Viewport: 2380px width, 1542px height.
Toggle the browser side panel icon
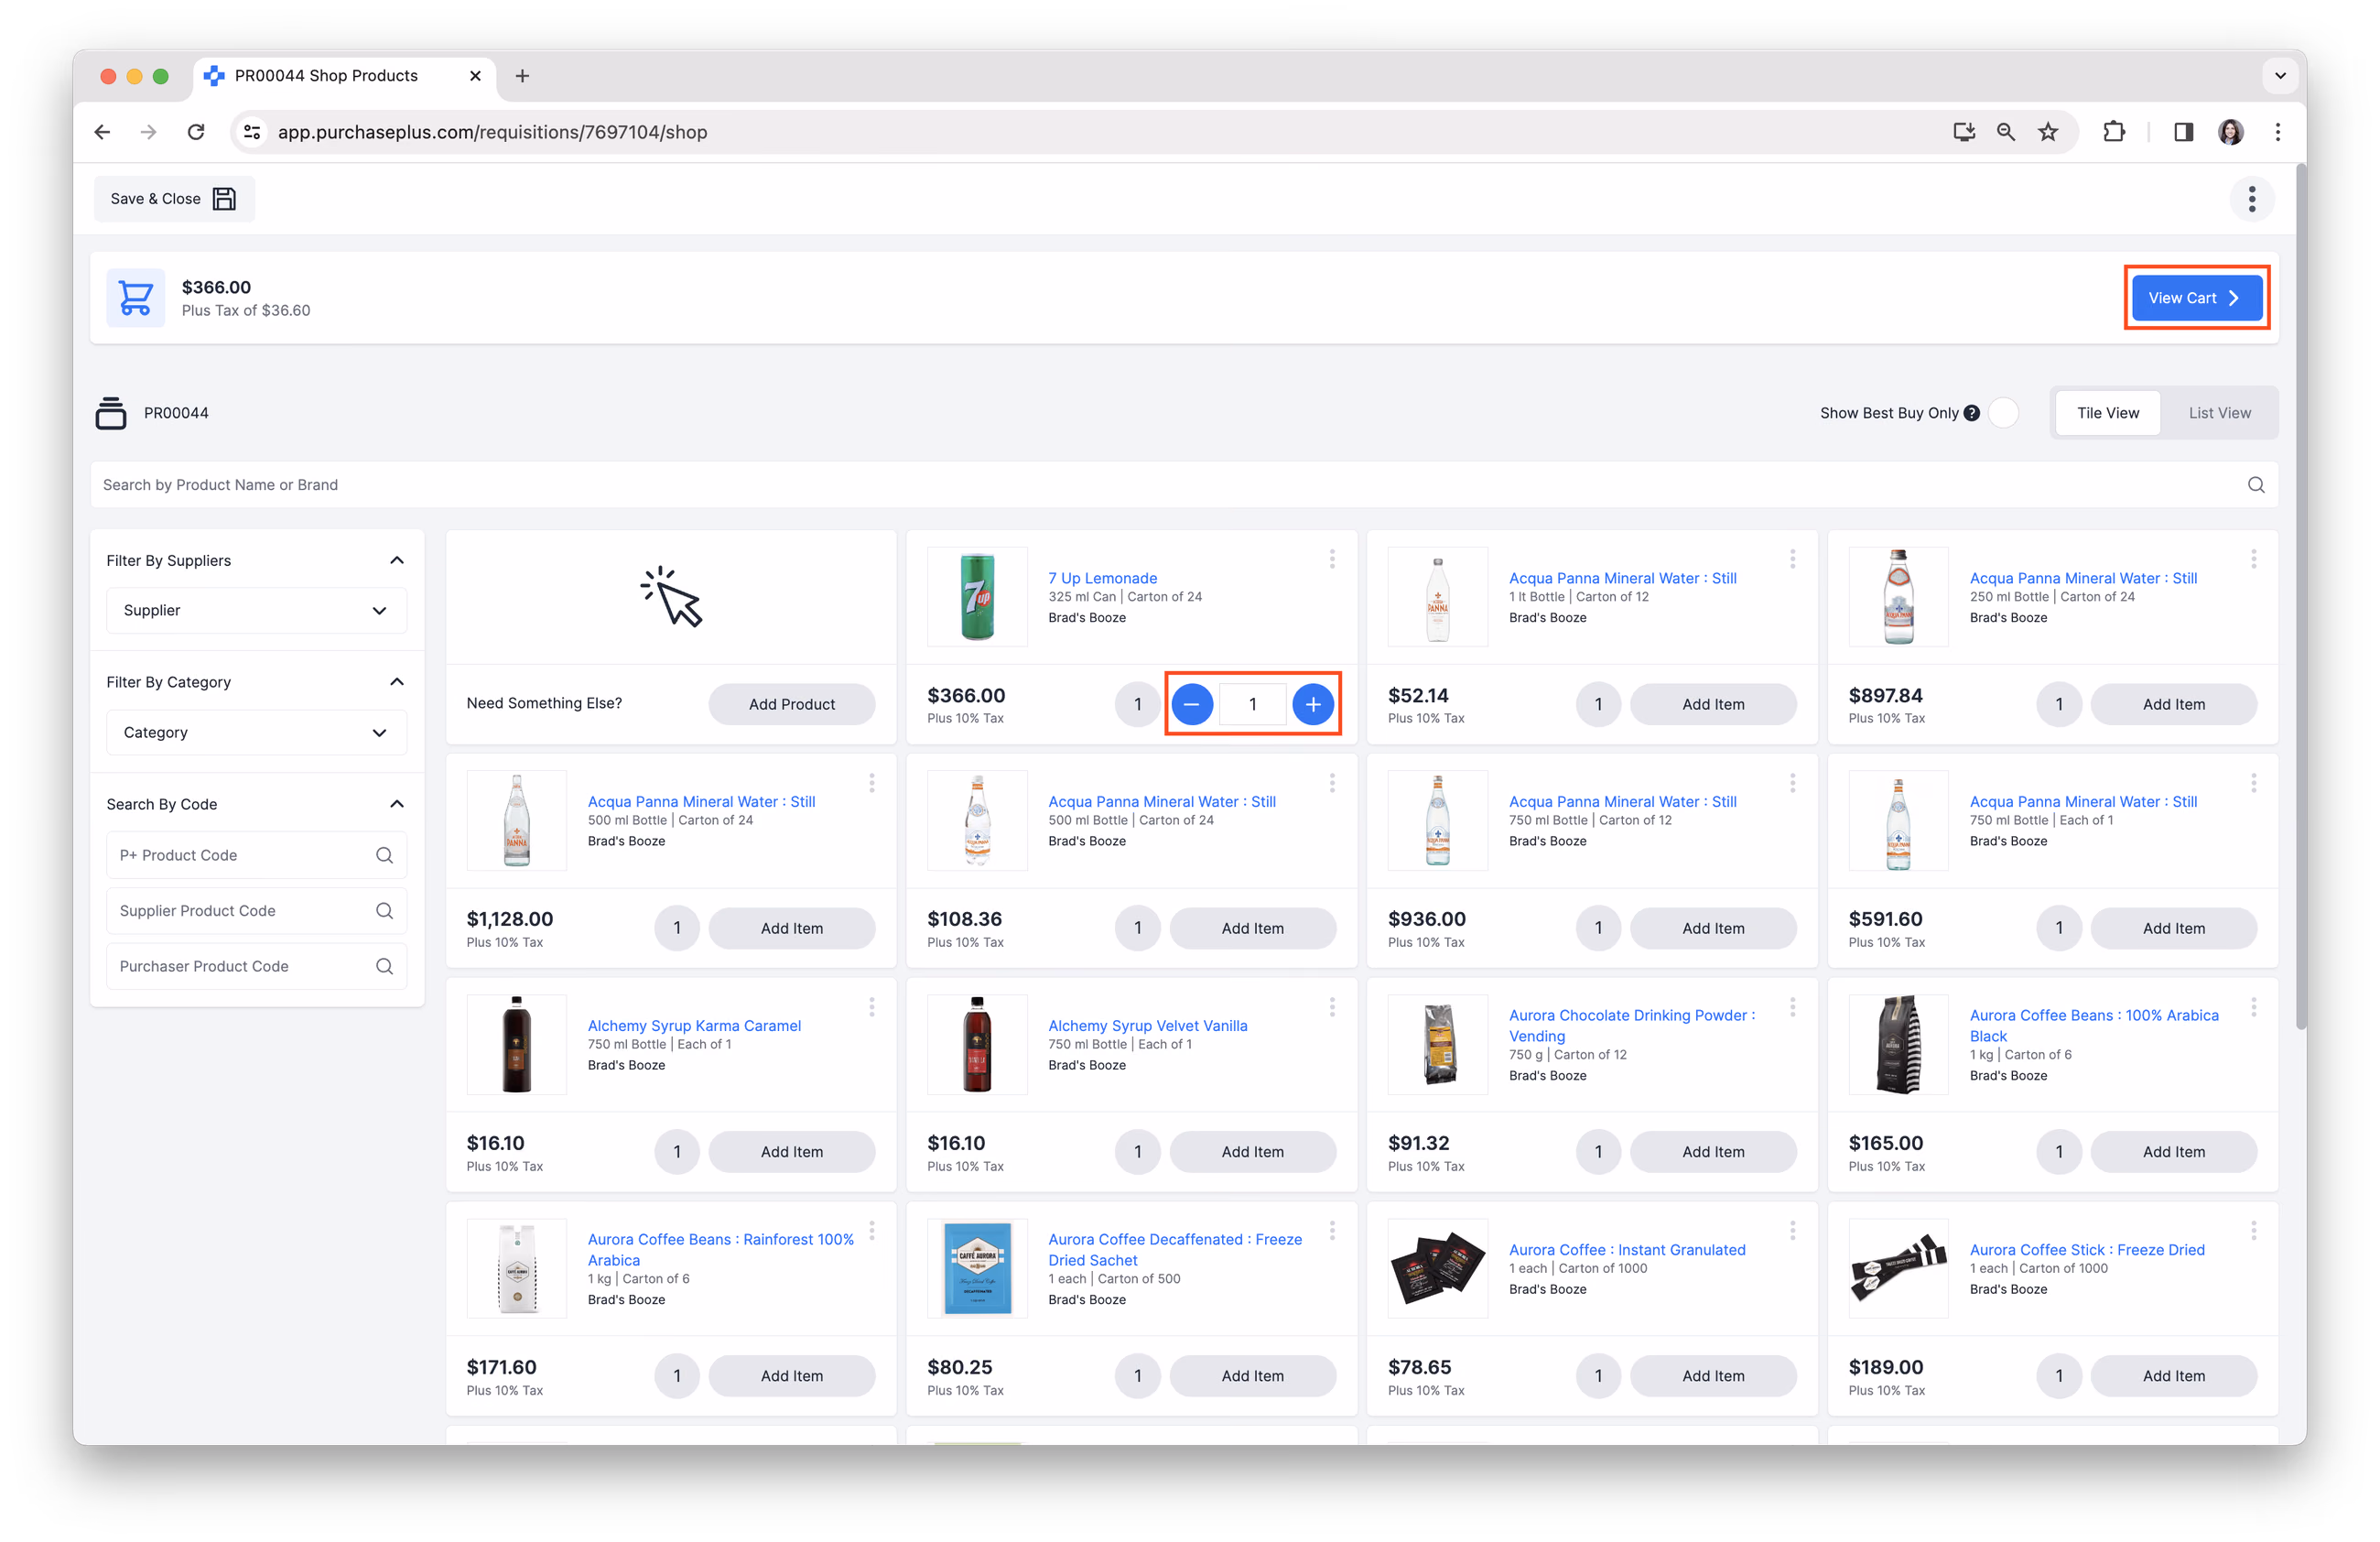pyautogui.click(x=2183, y=132)
